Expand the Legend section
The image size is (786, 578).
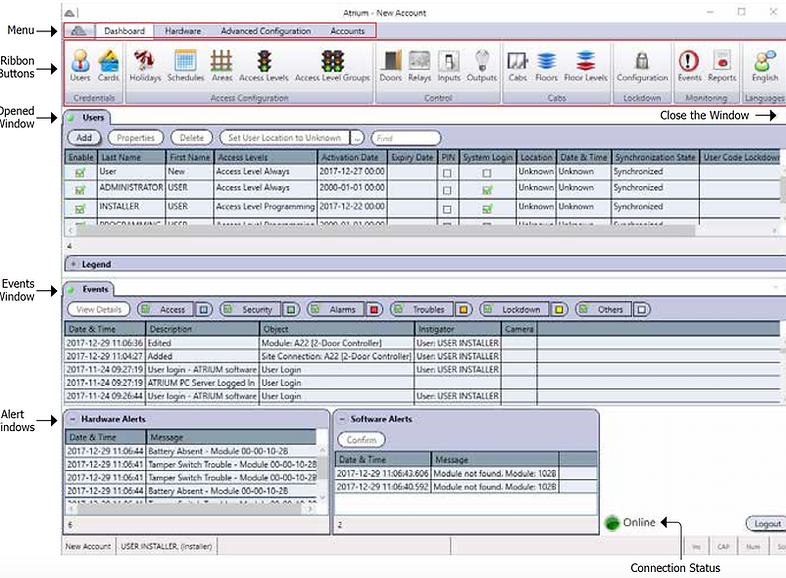click(x=73, y=264)
